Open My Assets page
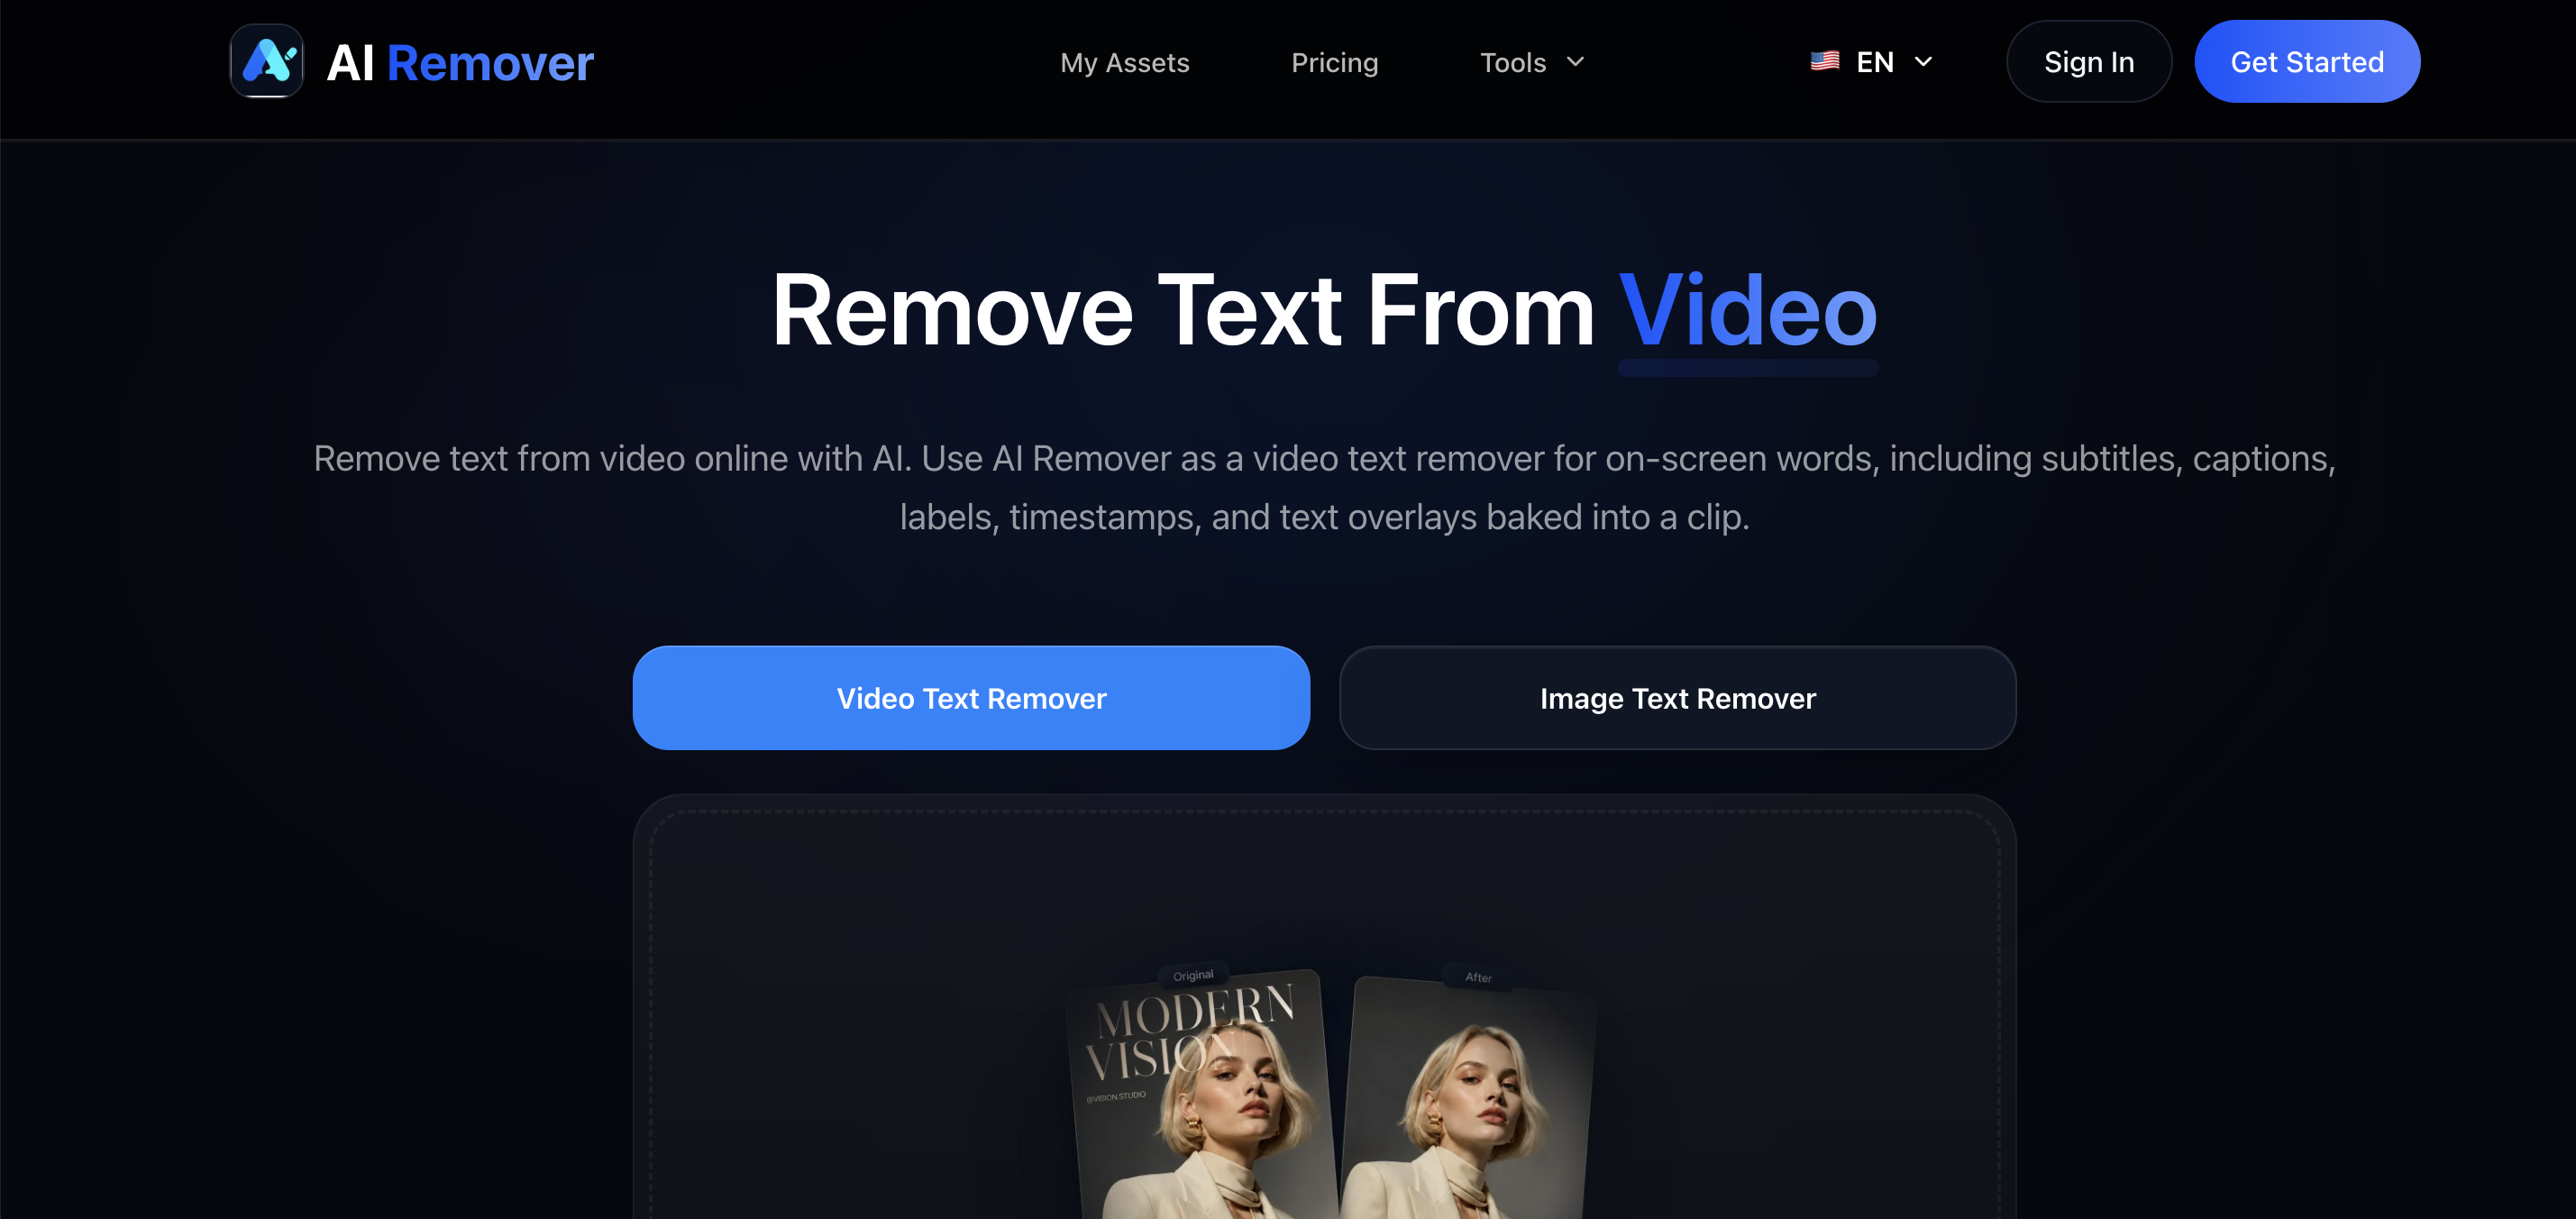 tap(1124, 62)
